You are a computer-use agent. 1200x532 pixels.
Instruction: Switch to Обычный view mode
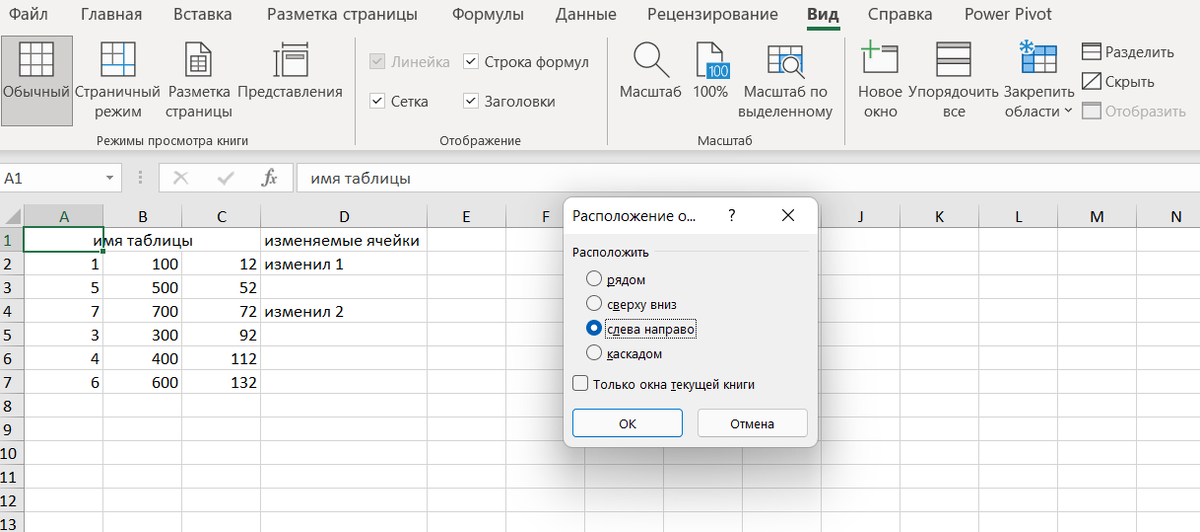(x=37, y=80)
